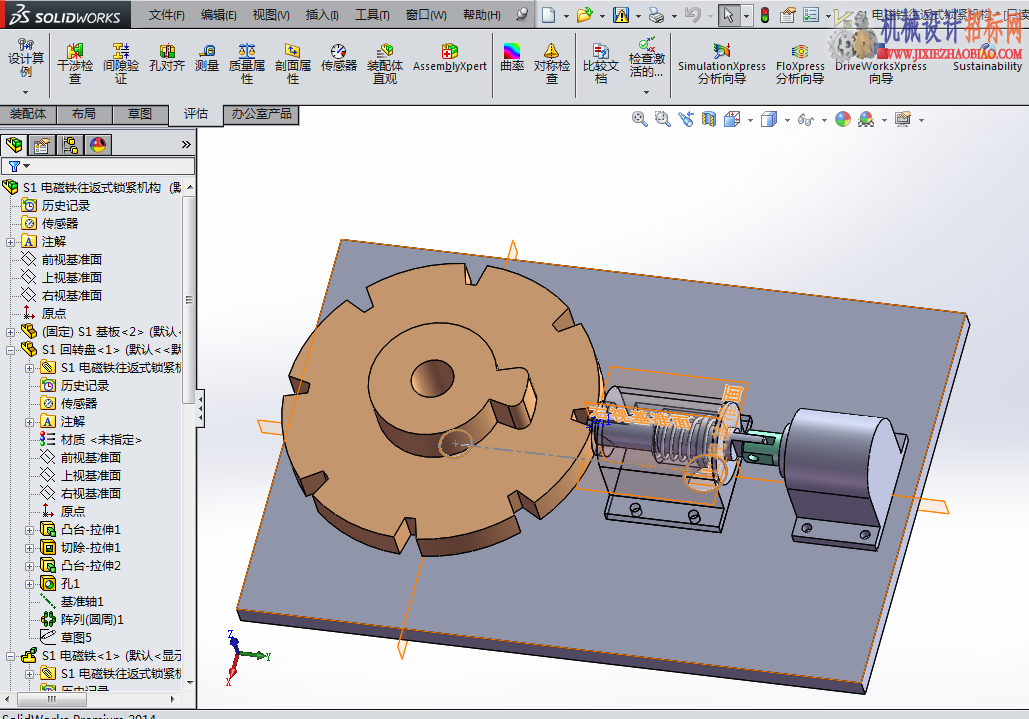Expand 凸台-拉伸1 feature
Image resolution: width=1029 pixels, height=719 pixels.
30,530
